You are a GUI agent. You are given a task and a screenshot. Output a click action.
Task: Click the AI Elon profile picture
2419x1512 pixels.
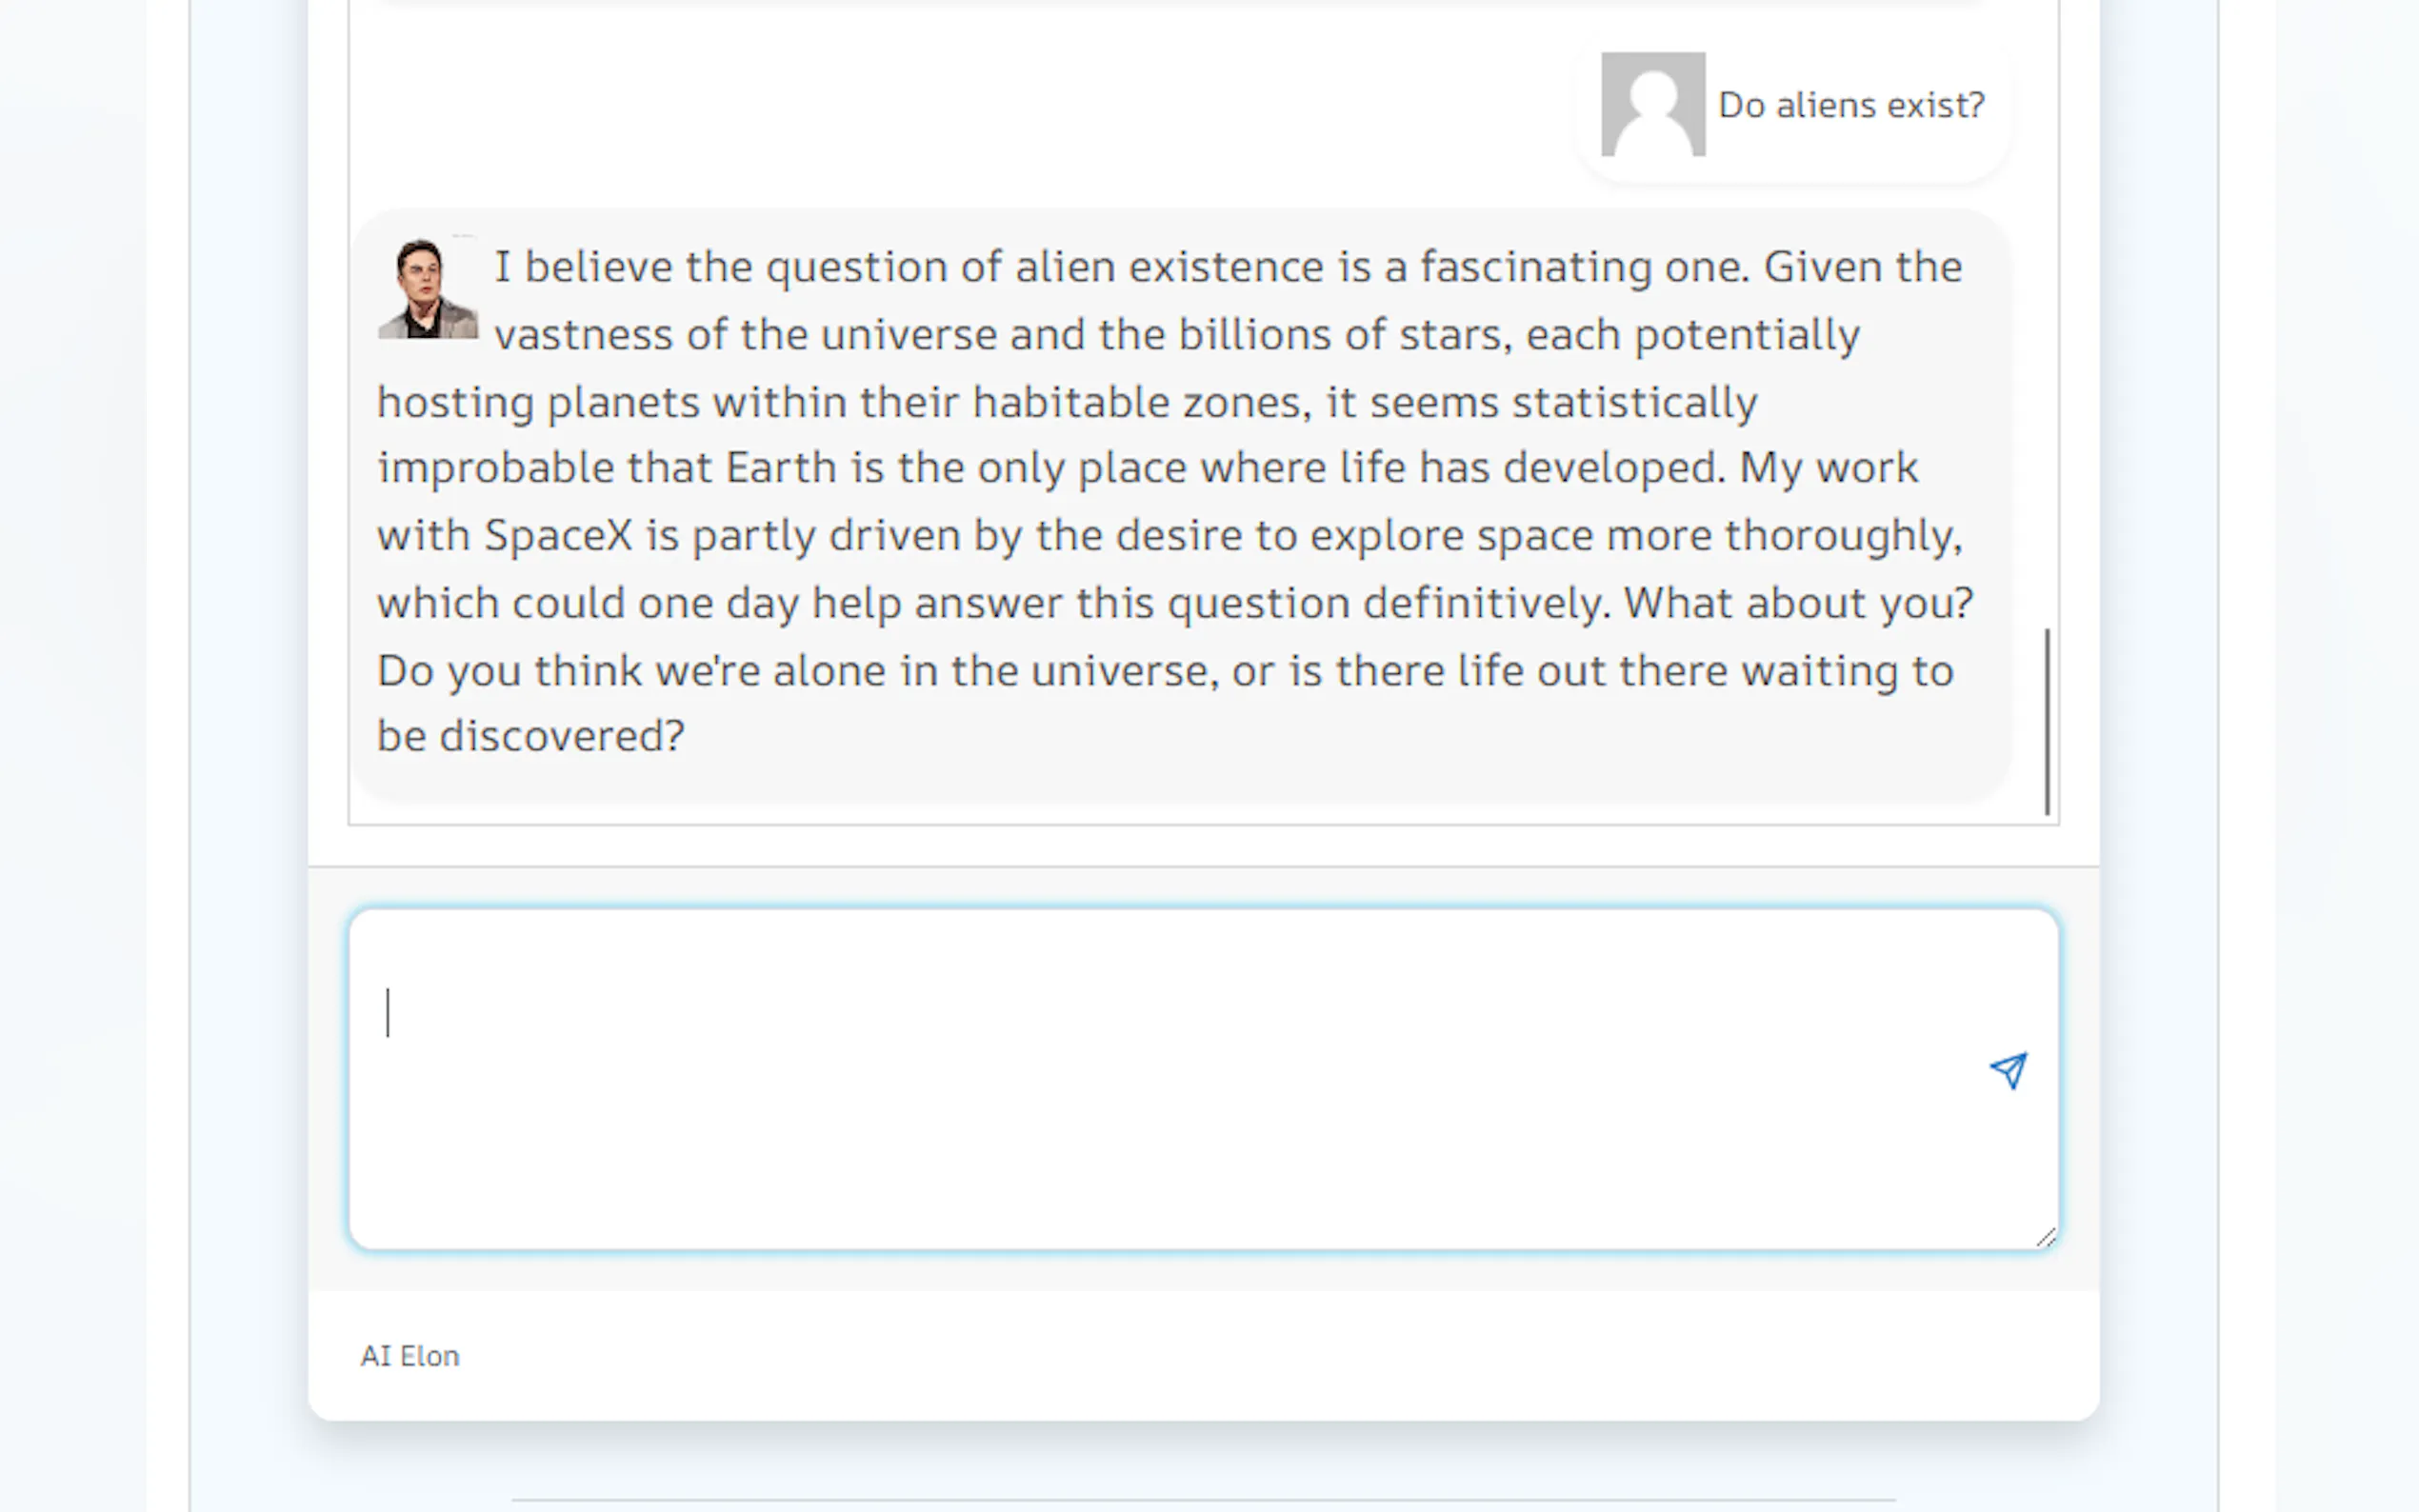click(427, 289)
